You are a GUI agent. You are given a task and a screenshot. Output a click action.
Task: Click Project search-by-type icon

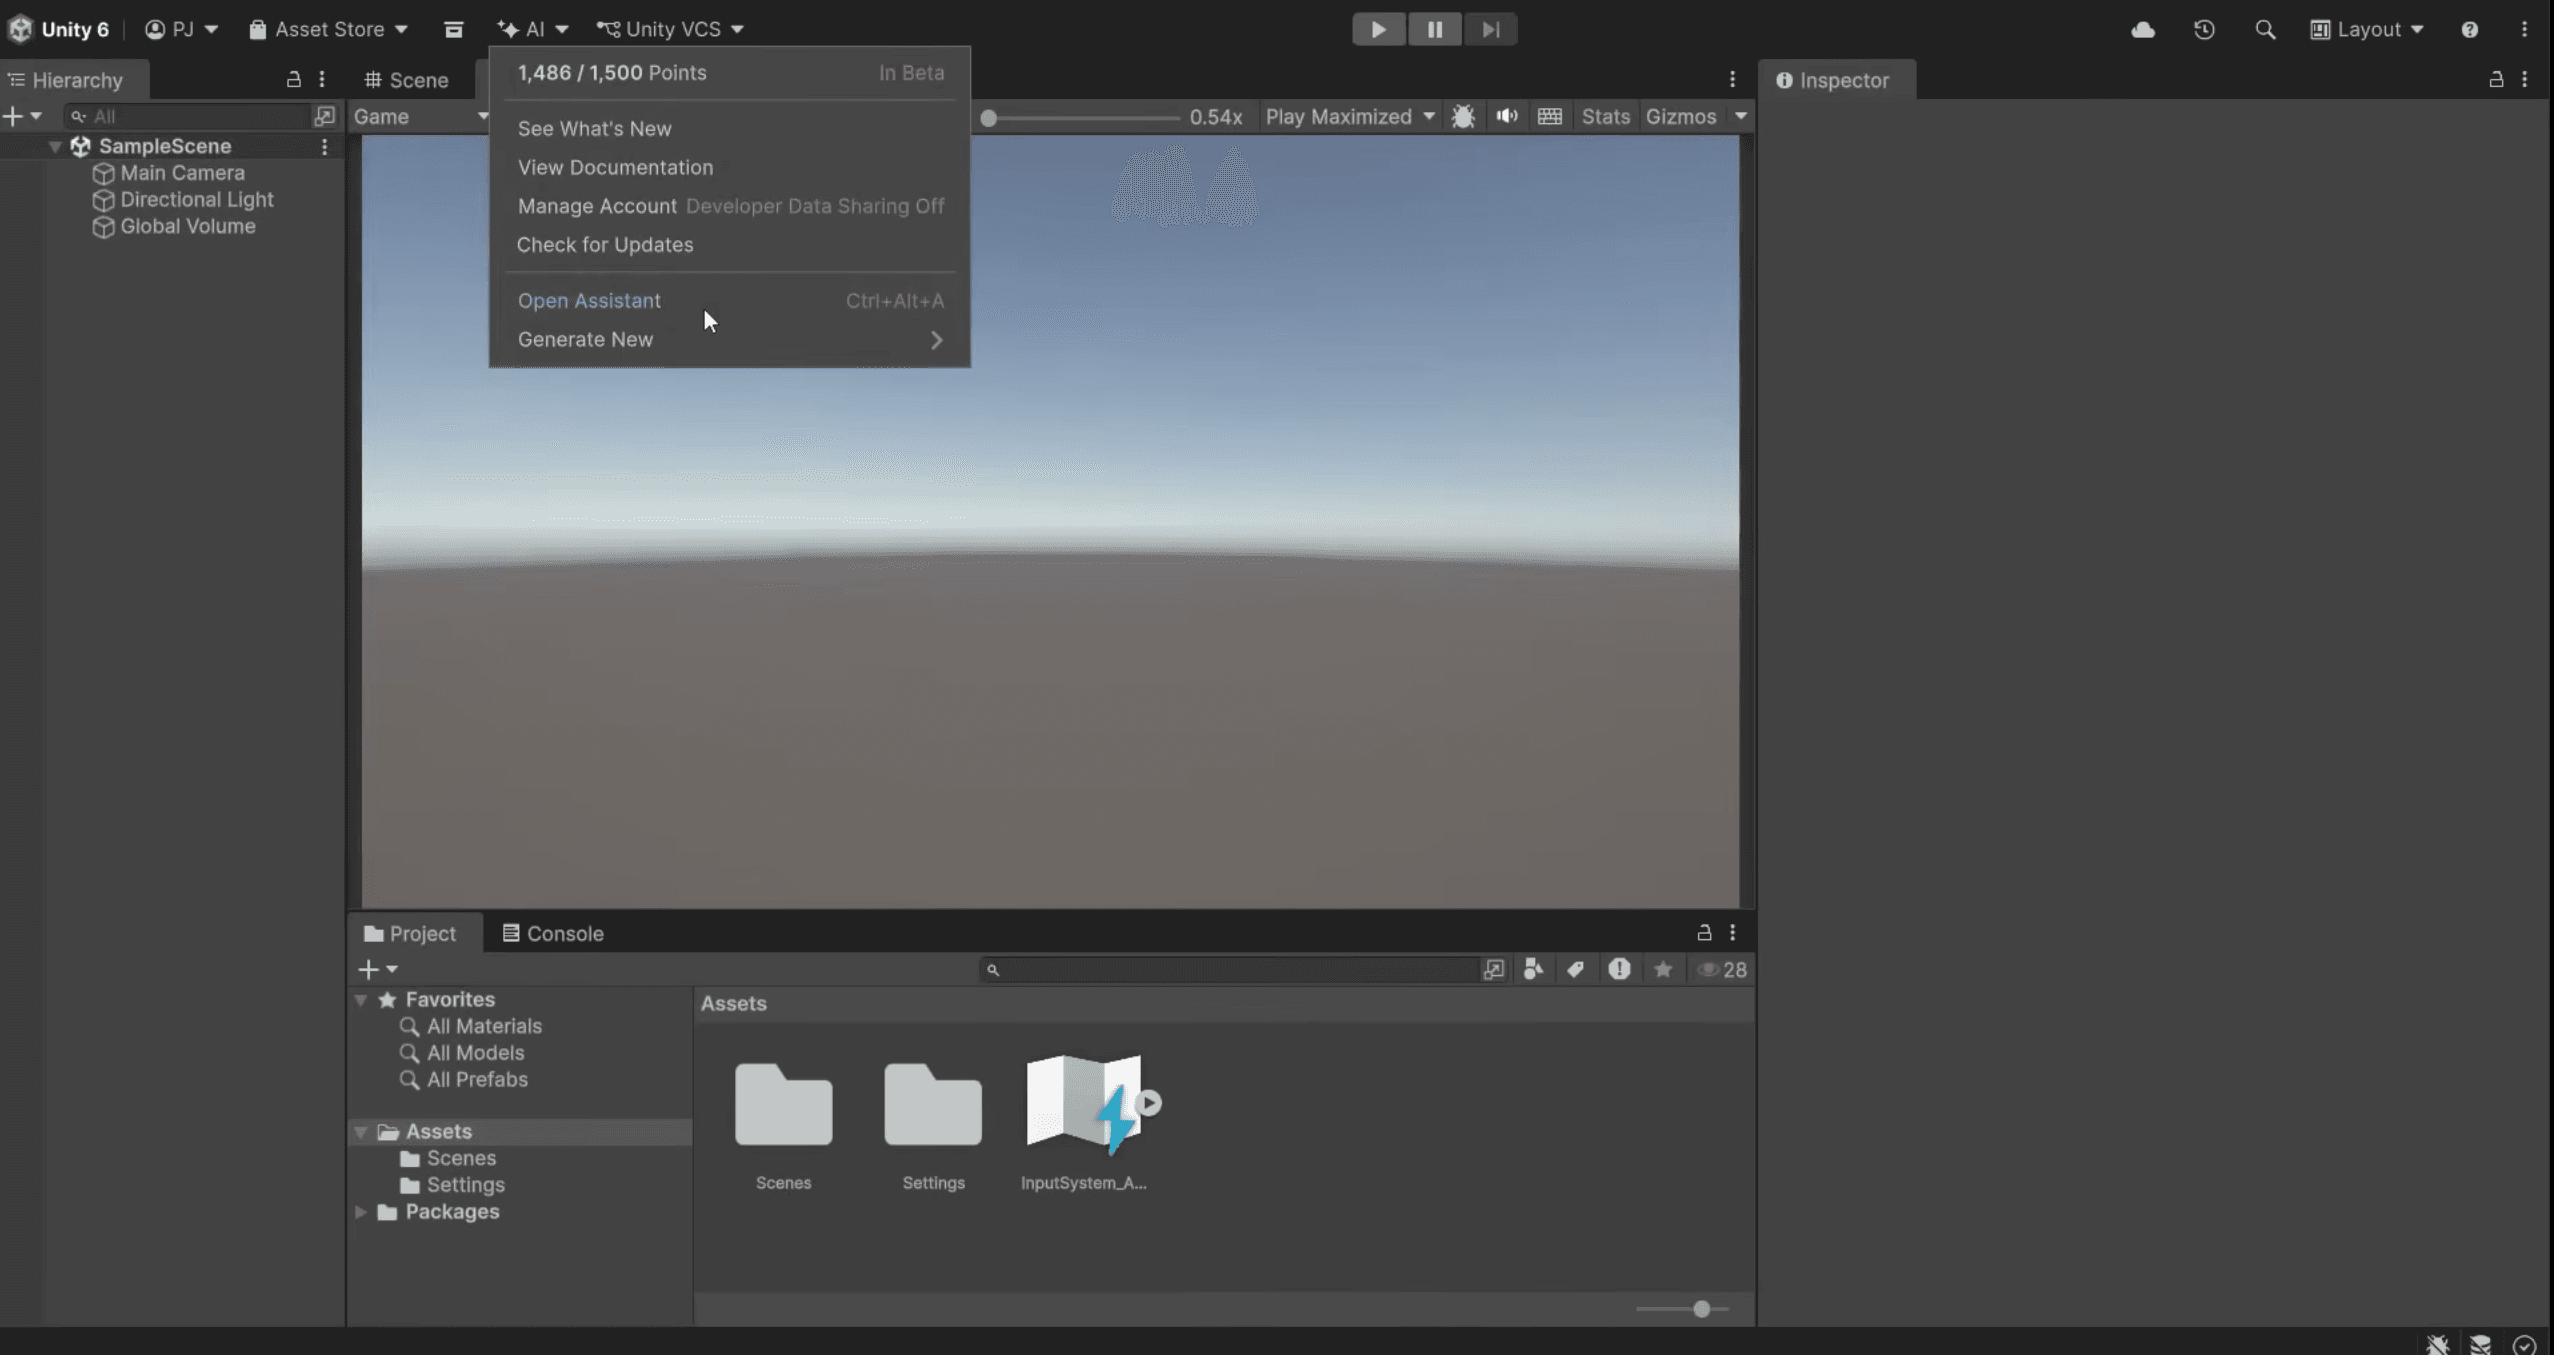[x=1532, y=969]
